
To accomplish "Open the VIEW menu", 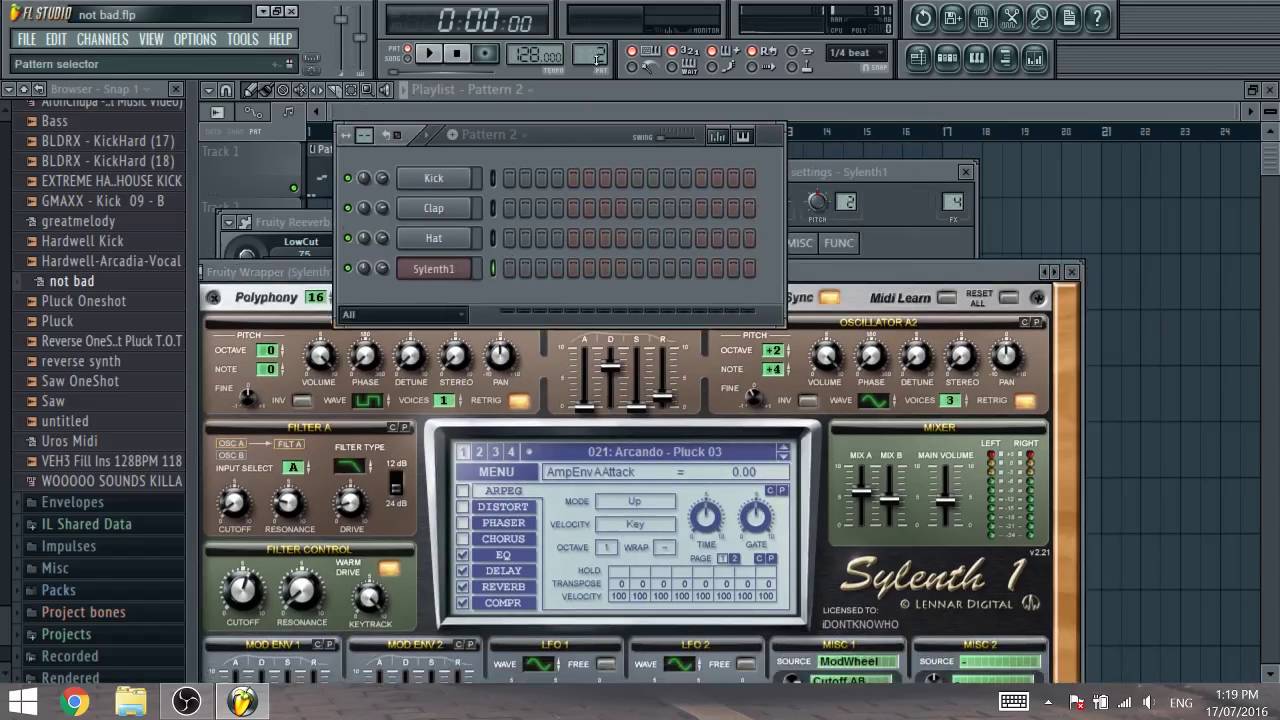I will pyautogui.click(x=151, y=39).
